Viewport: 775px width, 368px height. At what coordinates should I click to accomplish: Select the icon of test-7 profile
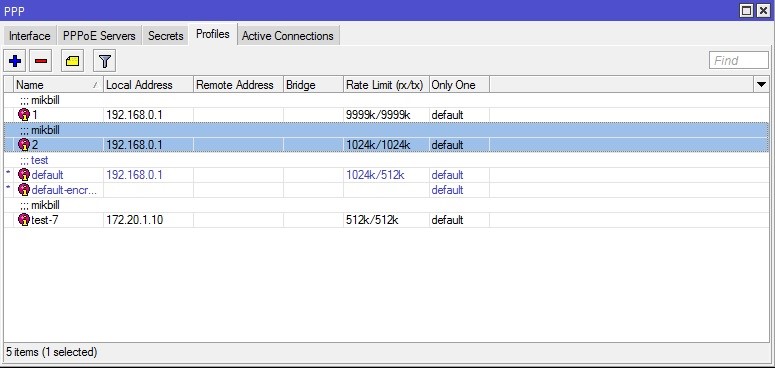pos(24,220)
